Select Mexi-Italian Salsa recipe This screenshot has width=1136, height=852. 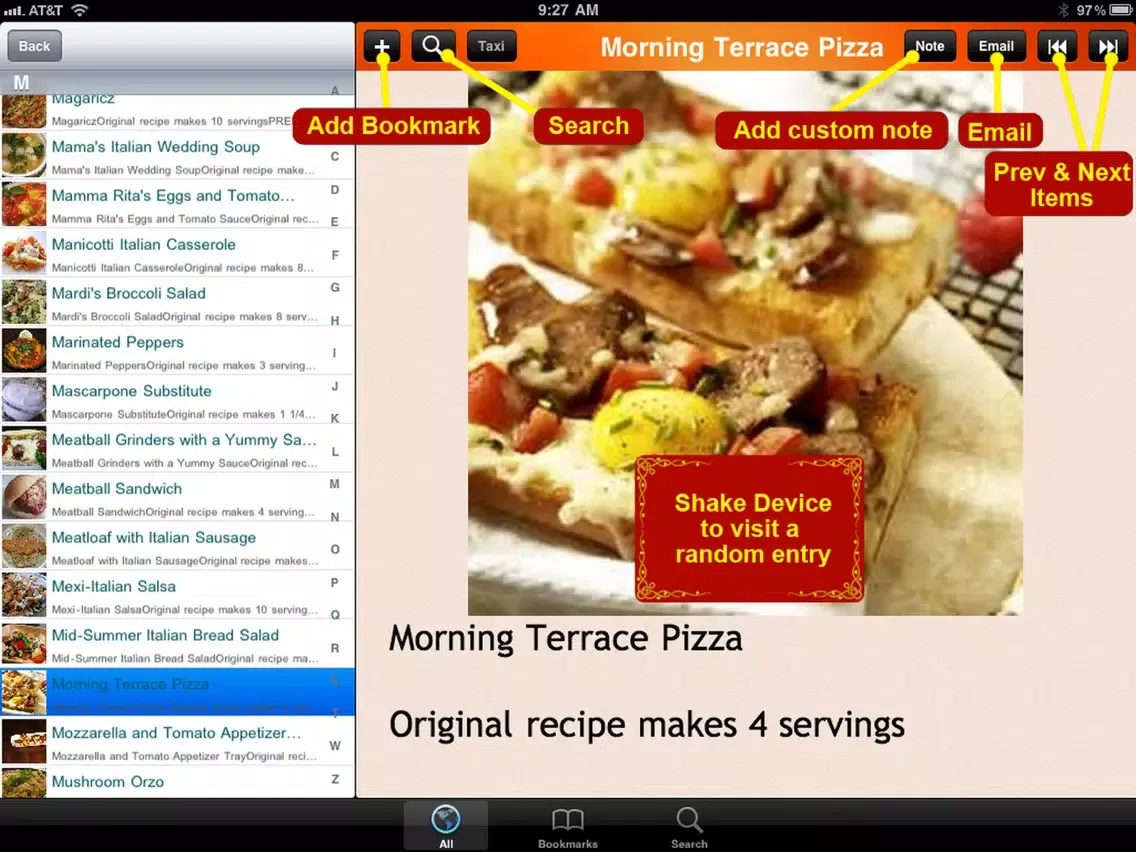(178, 596)
